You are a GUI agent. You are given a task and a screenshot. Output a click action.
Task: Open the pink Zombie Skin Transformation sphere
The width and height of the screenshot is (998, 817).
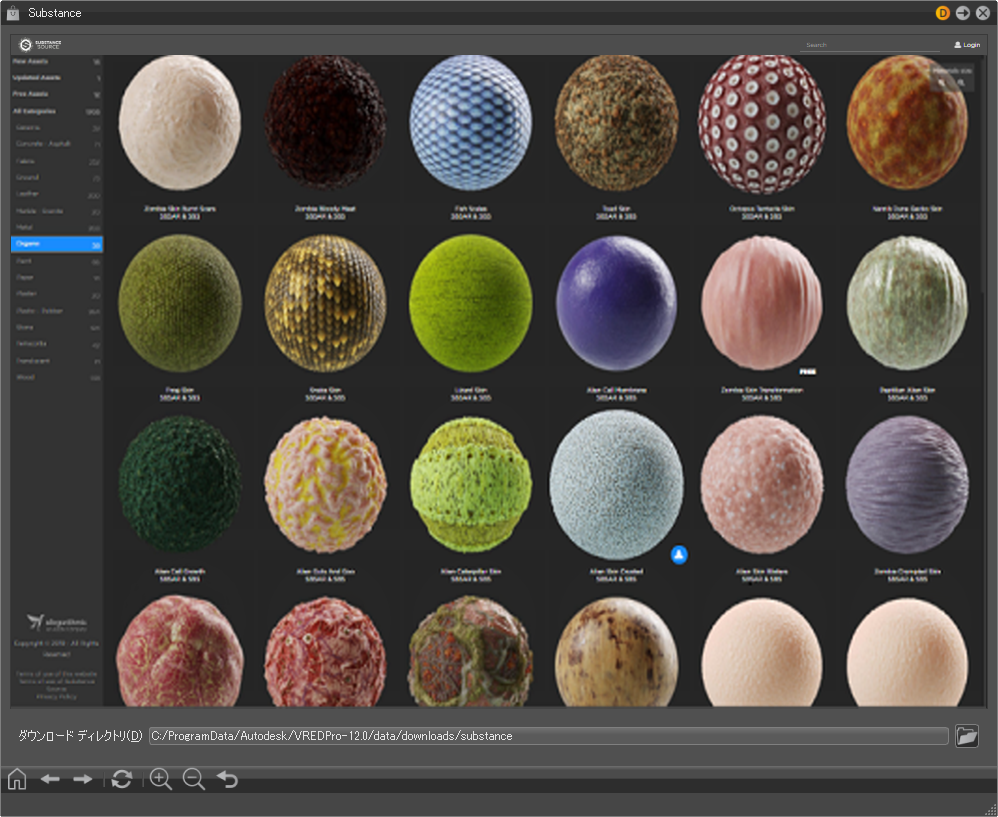pyautogui.click(x=762, y=304)
